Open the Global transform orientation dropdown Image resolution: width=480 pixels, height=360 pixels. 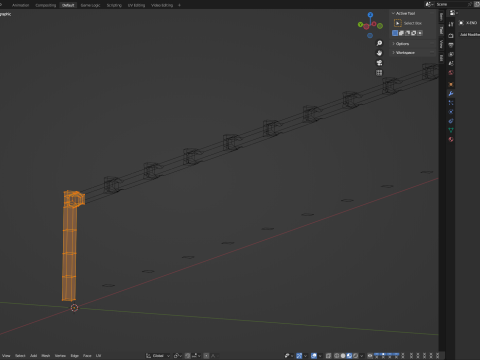(x=158, y=356)
